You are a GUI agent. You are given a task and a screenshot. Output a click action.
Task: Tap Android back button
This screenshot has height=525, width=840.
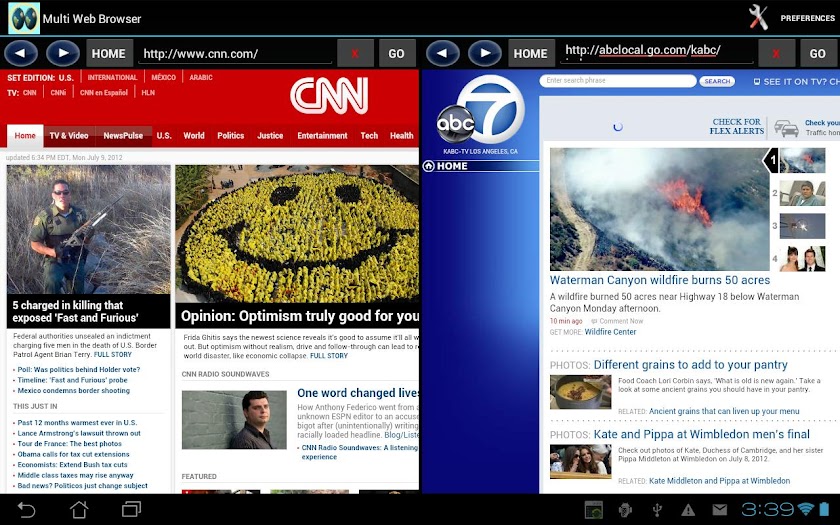[x=26, y=509]
